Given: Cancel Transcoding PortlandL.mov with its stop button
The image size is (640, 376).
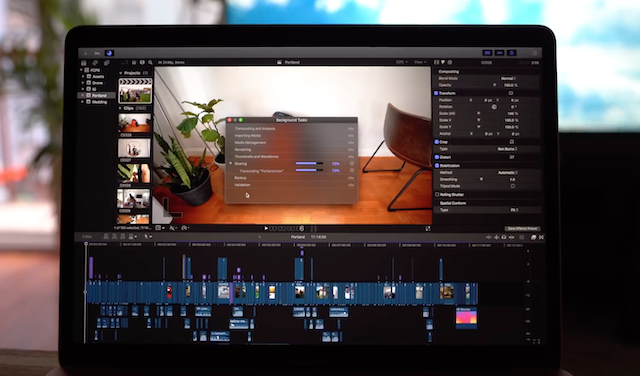Looking at the screenshot, I should (x=352, y=170).
